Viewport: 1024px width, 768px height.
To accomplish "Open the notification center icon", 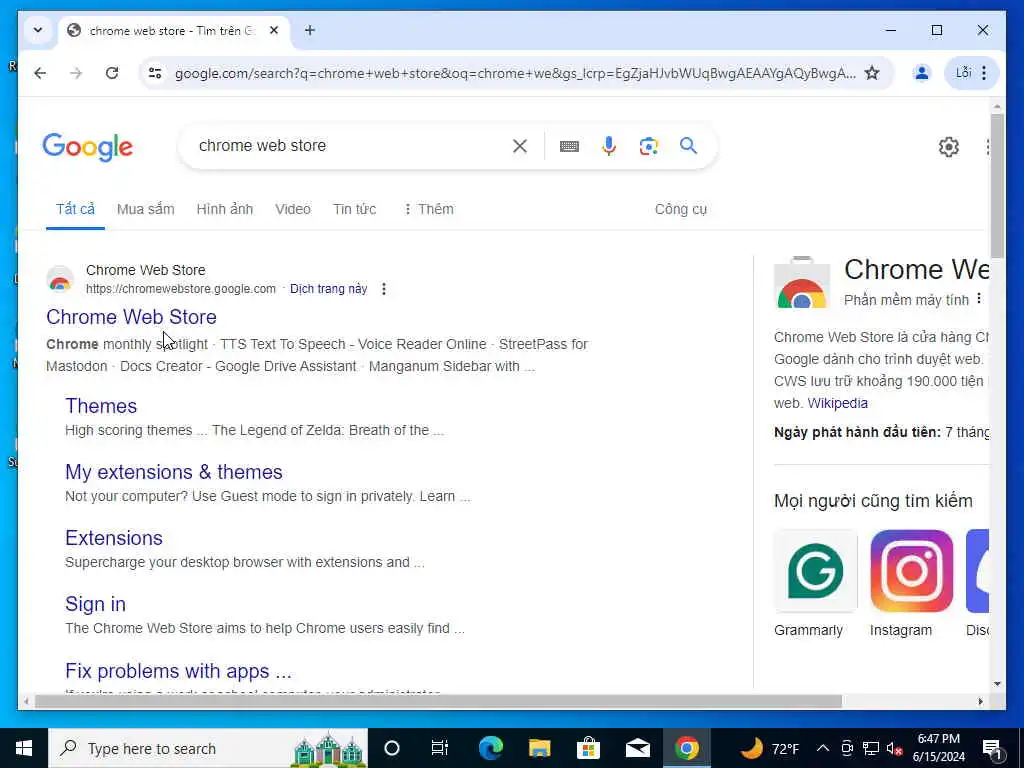I will click(x=992, y=748).
